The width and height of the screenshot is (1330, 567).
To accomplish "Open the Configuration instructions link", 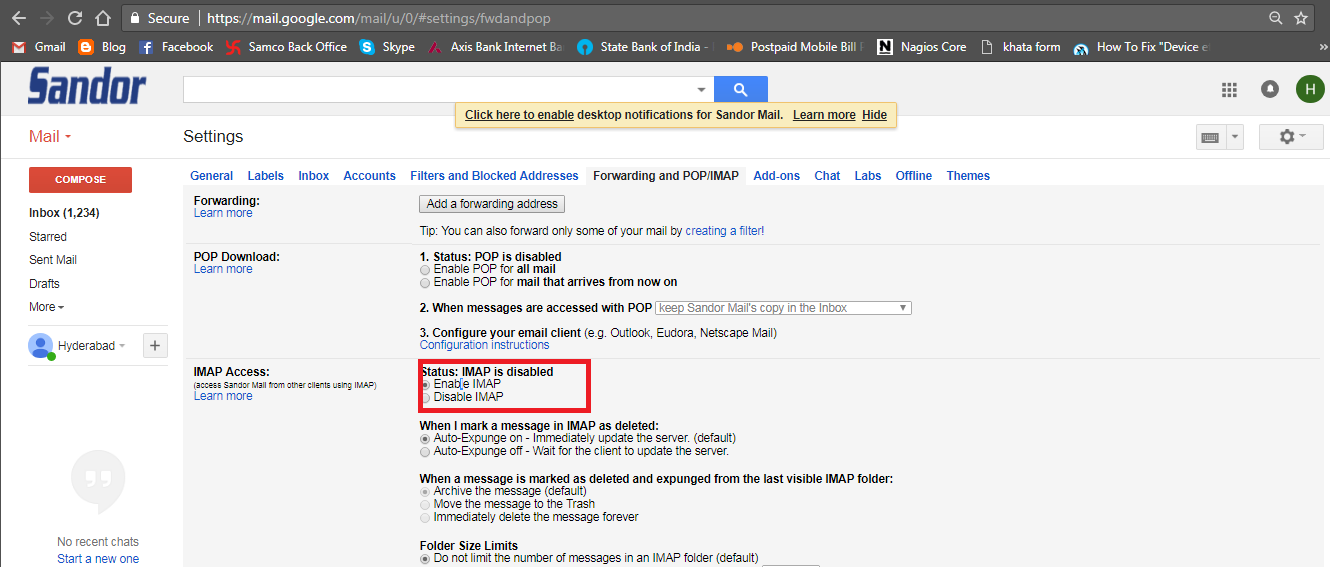I will 484,345.
